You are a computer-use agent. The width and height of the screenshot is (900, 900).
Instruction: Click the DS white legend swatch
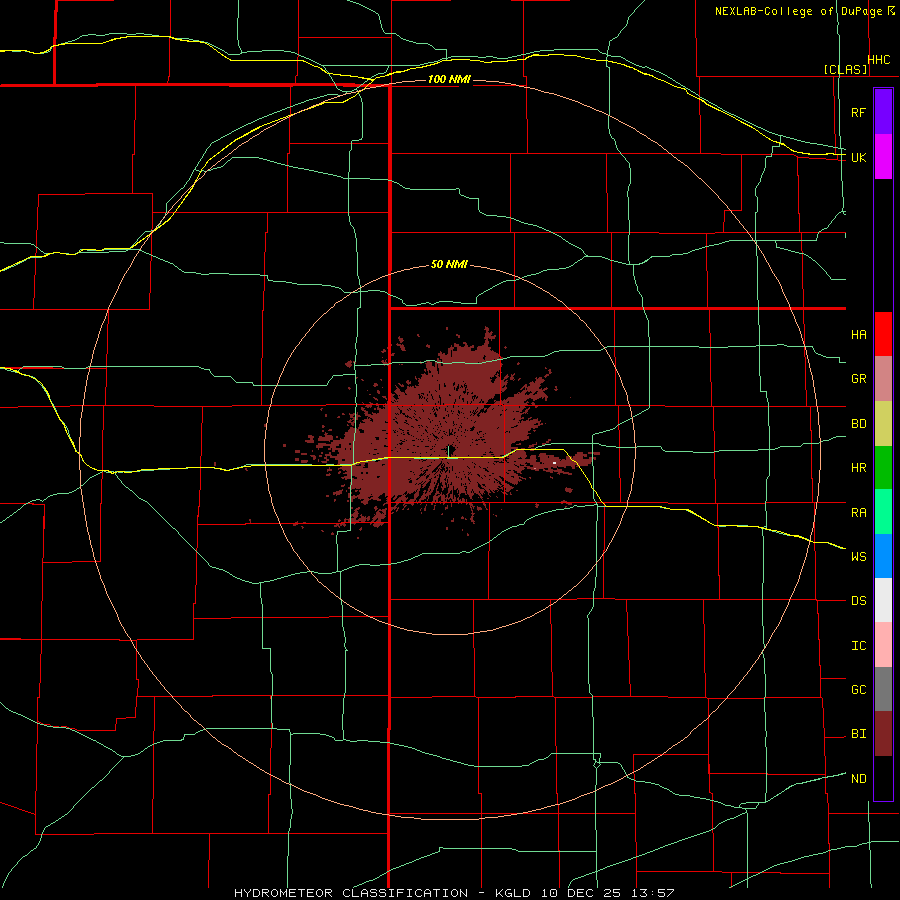[x=883, y=600]
